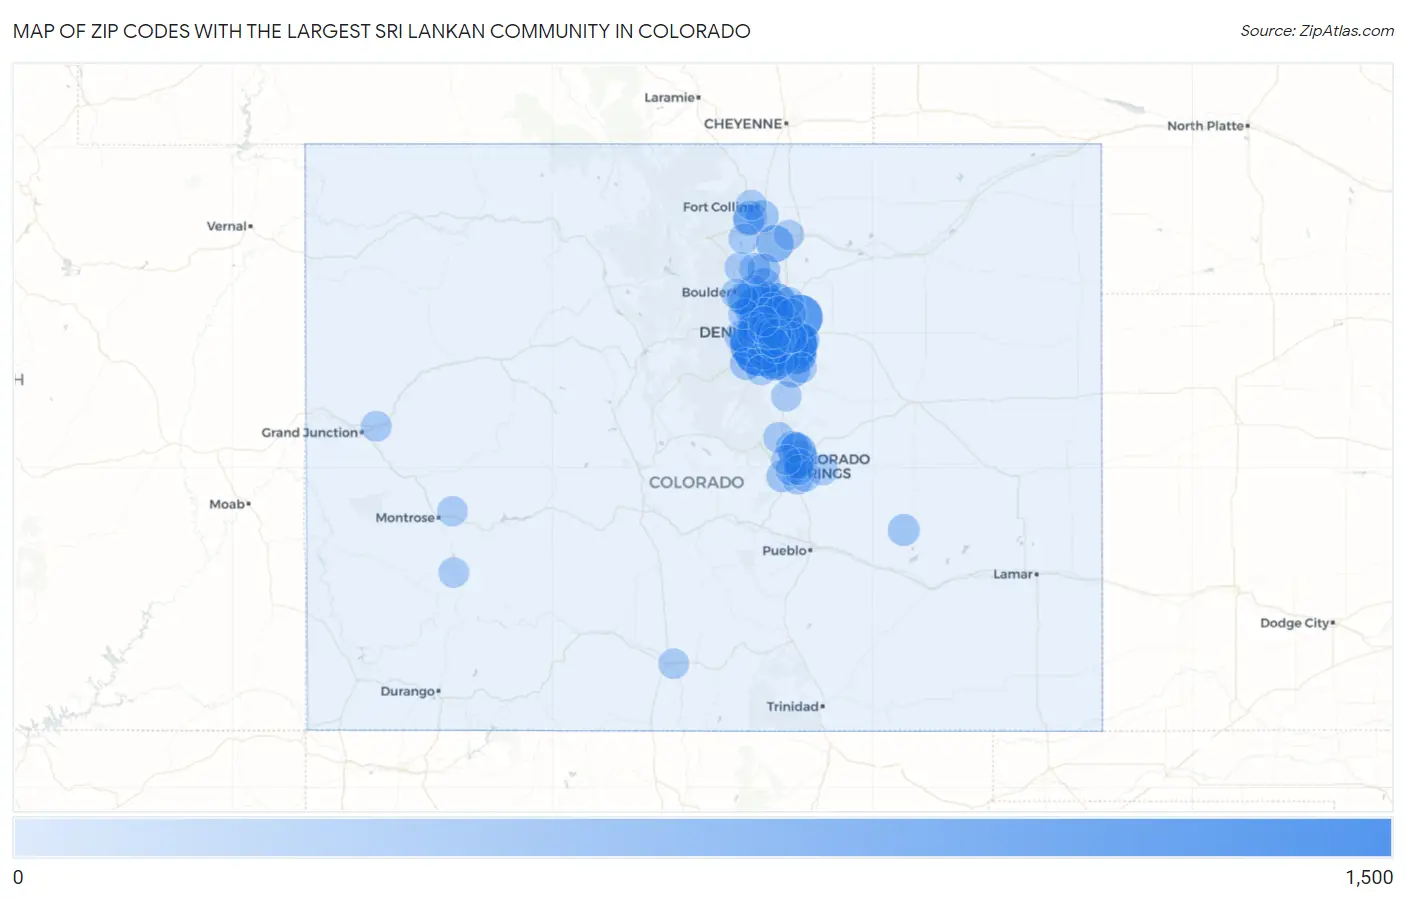
Task: Click the bubble northeast of Durango
Action: [673, 663]
